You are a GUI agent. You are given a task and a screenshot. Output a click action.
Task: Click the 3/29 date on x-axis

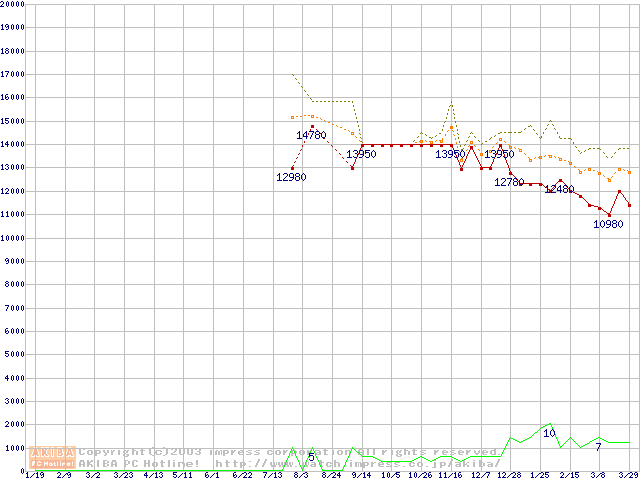point(628,475)
